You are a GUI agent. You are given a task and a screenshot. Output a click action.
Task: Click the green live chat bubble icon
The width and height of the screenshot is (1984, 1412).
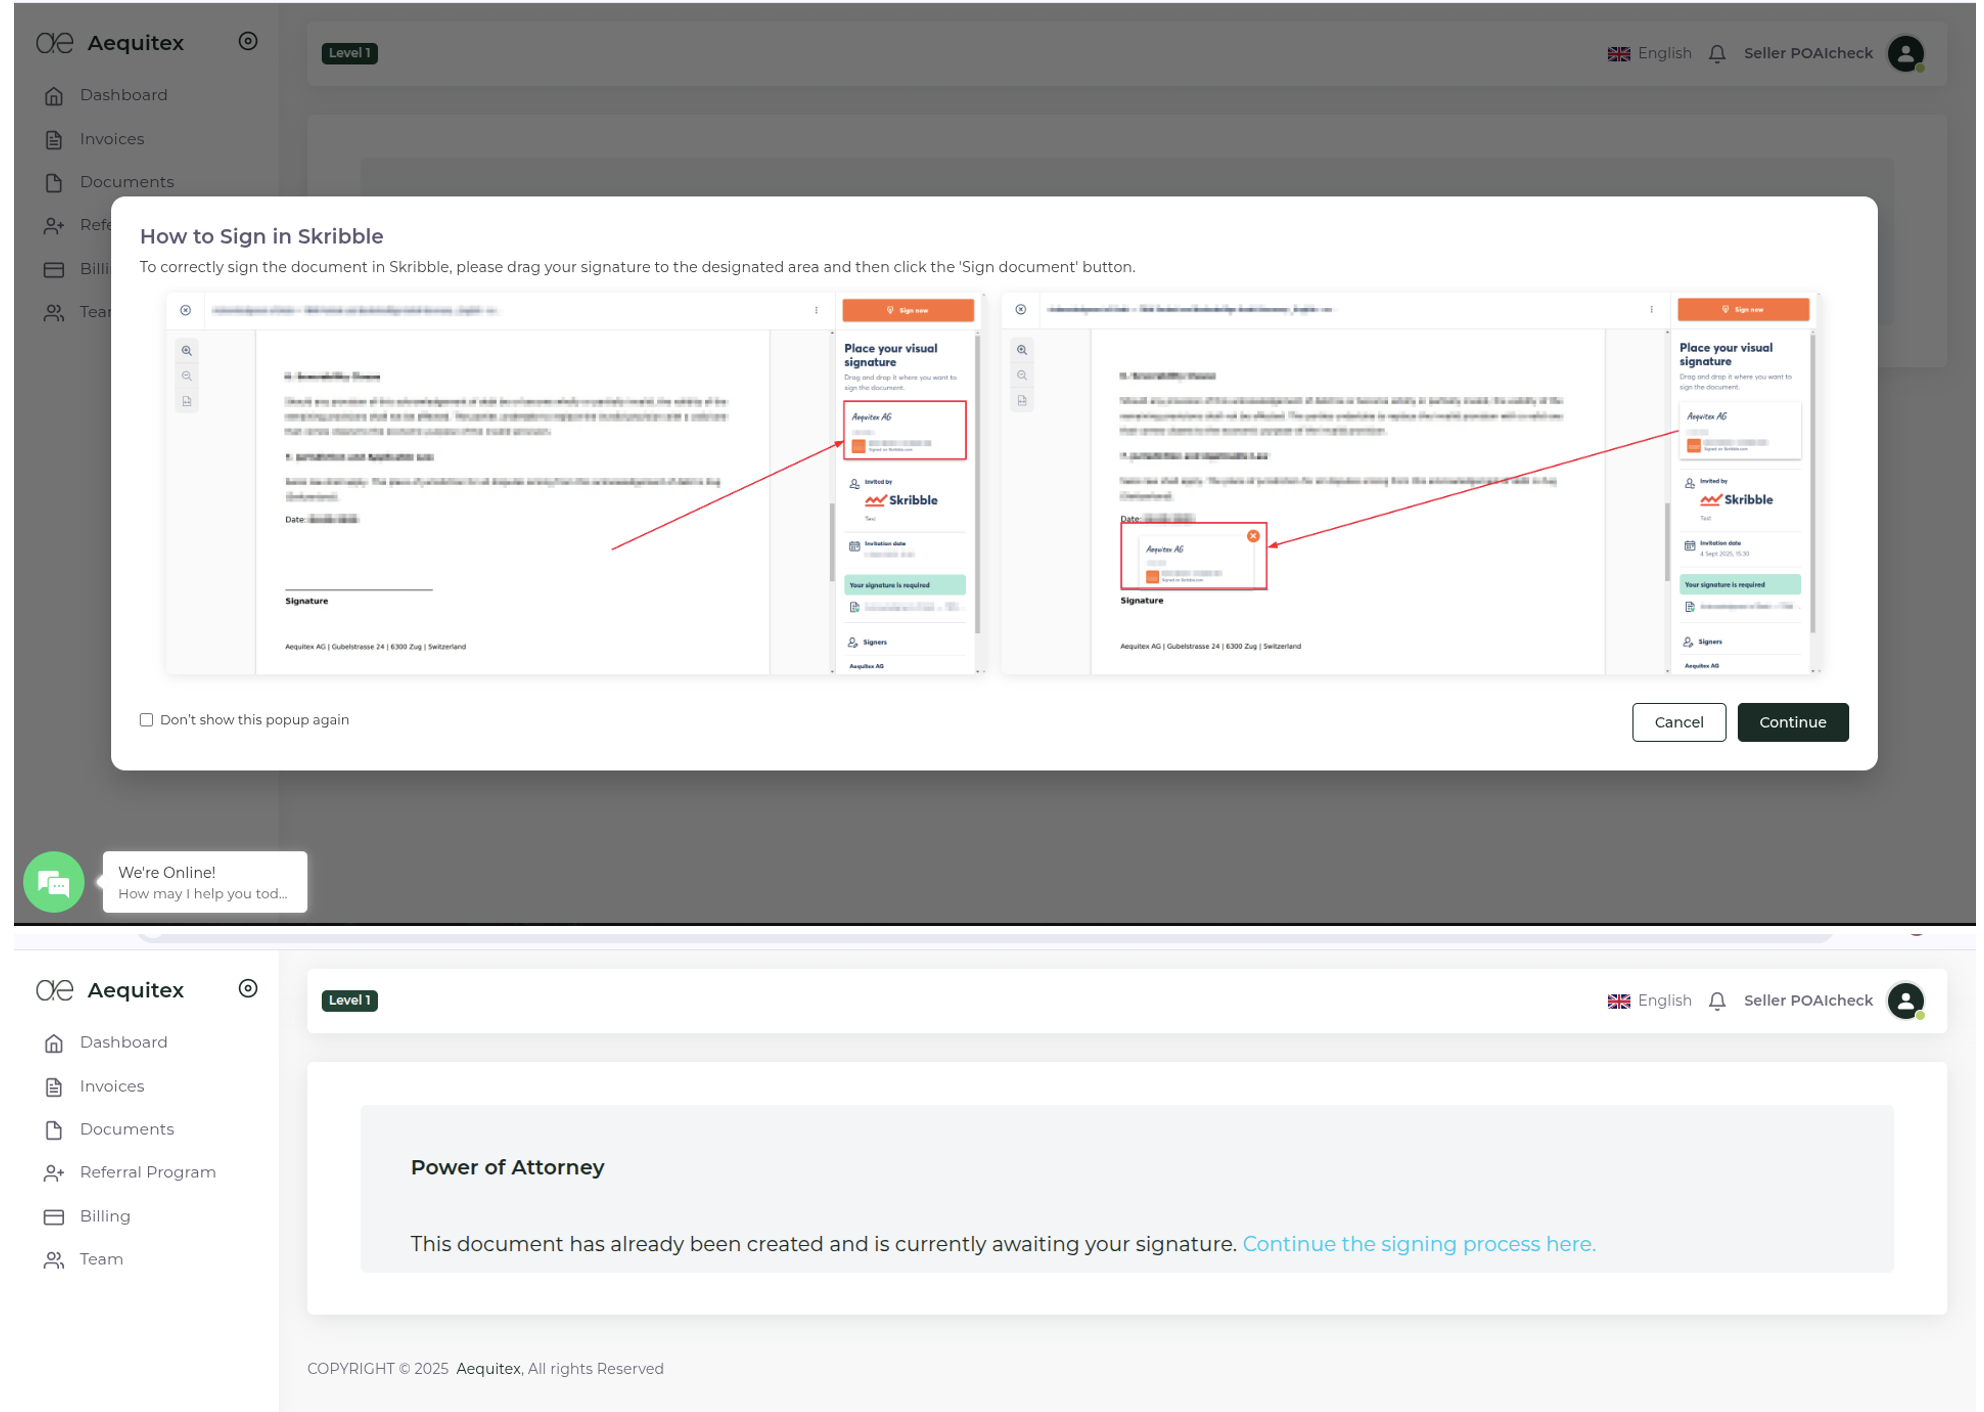53,881
